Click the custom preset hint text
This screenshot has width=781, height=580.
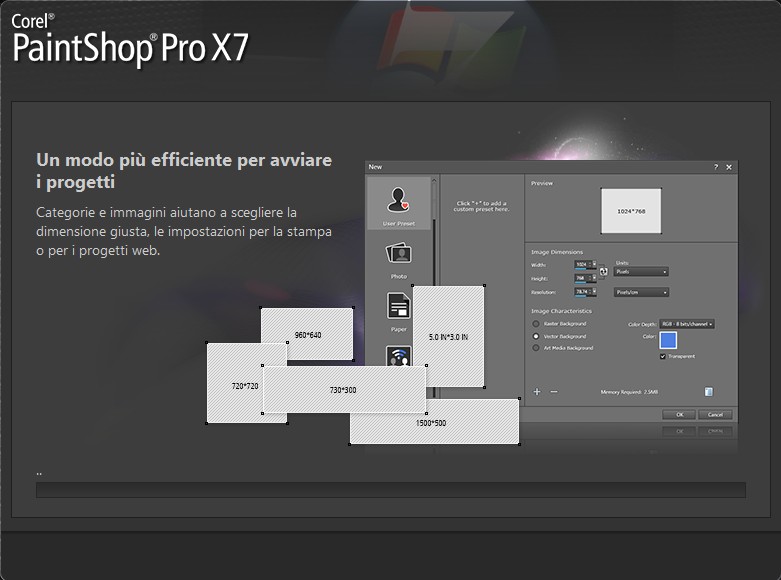point(481,206)
